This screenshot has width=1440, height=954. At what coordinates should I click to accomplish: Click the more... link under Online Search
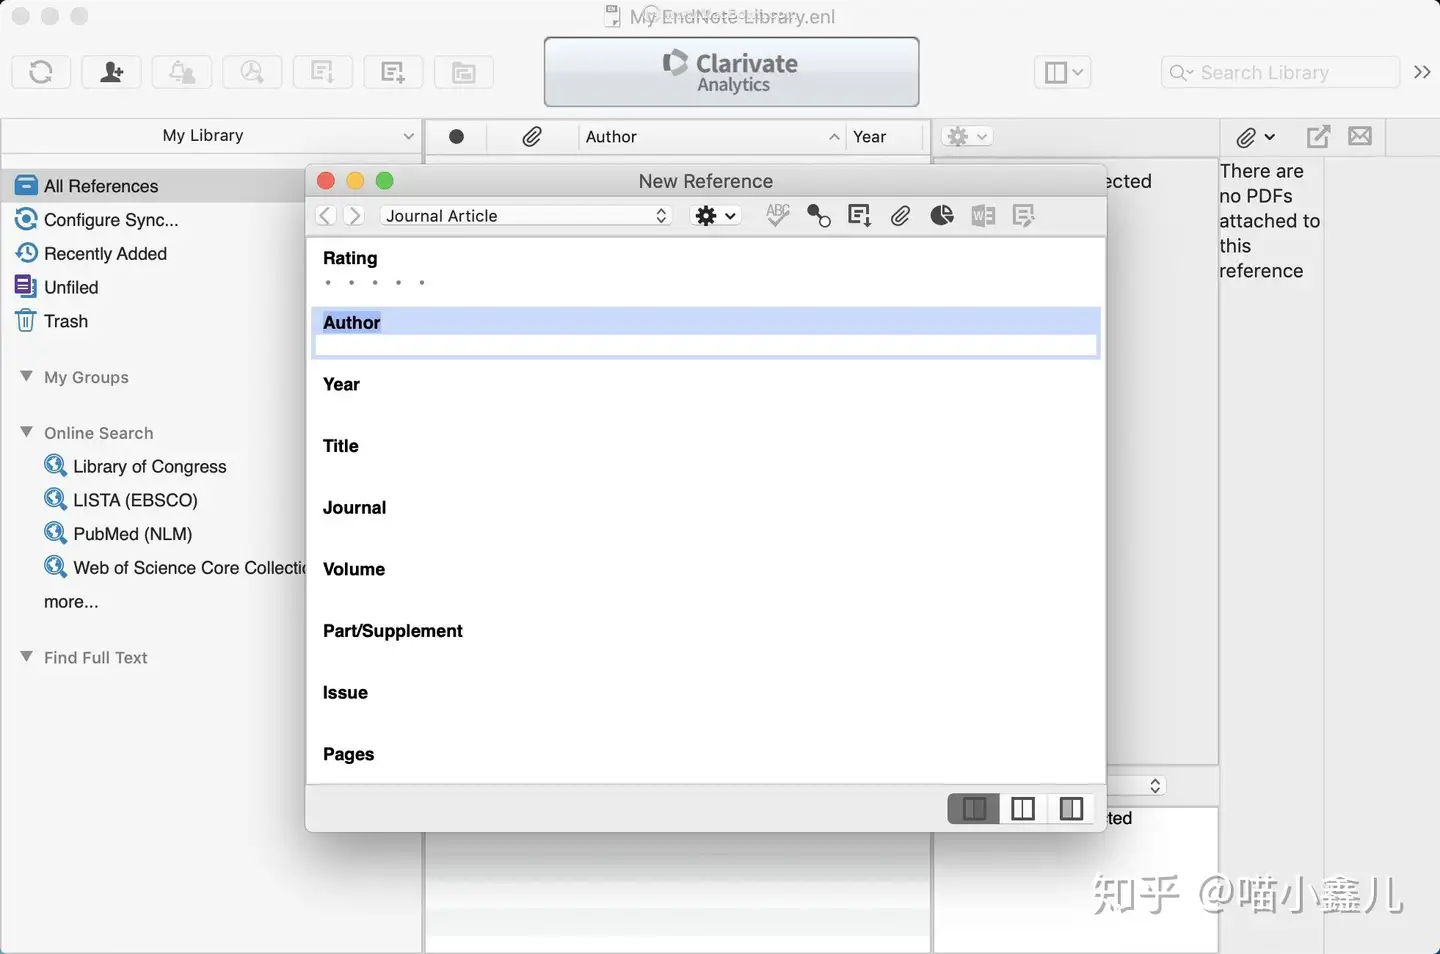point(71,602)
